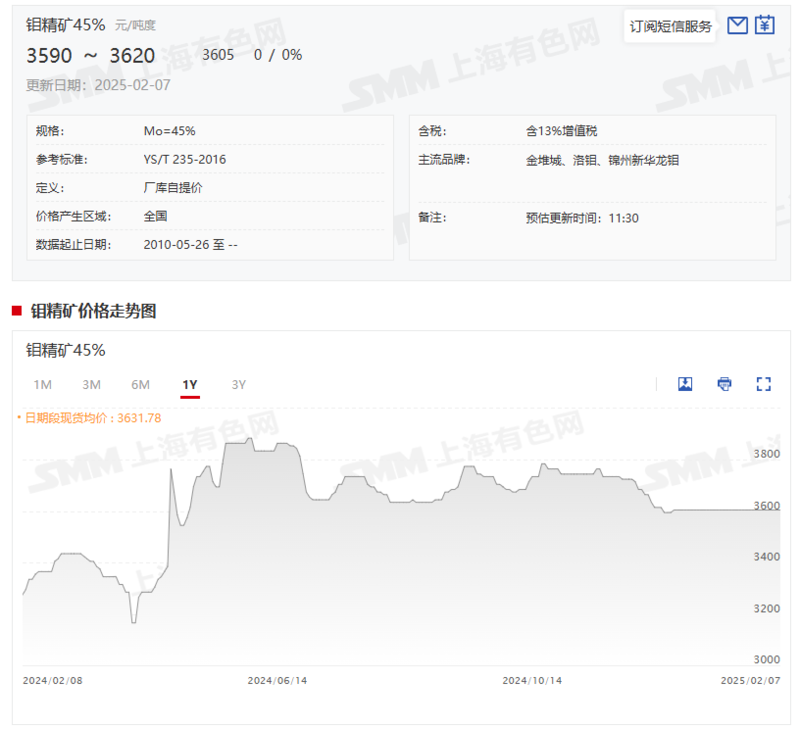Show the 6M price trend
This screenshot has width=800, height=729.
(x=140, y=385)
